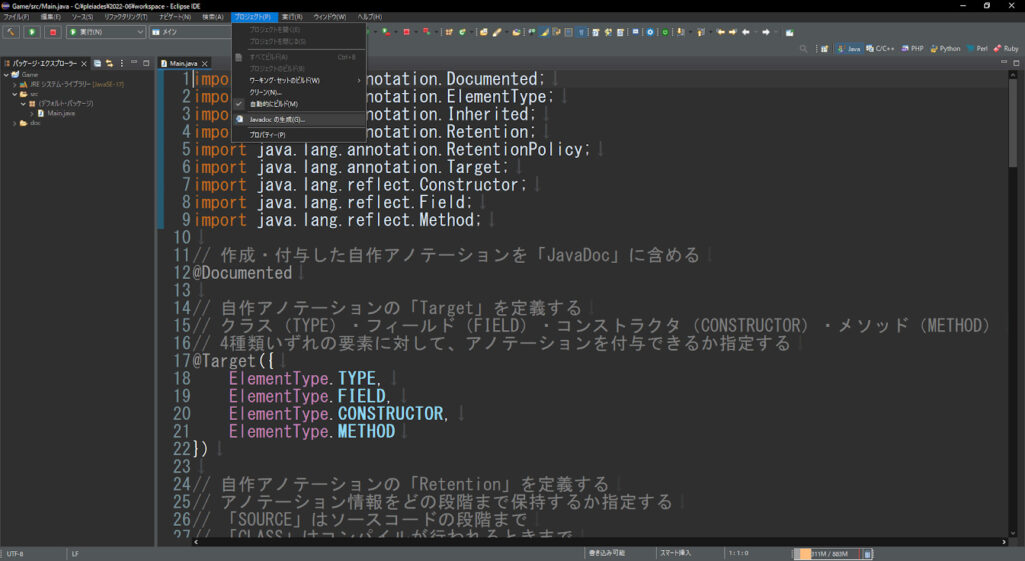The width and height of the screenshot is (1025, 561).
Task: Maximize the editor area
Action: (1017, 63)
